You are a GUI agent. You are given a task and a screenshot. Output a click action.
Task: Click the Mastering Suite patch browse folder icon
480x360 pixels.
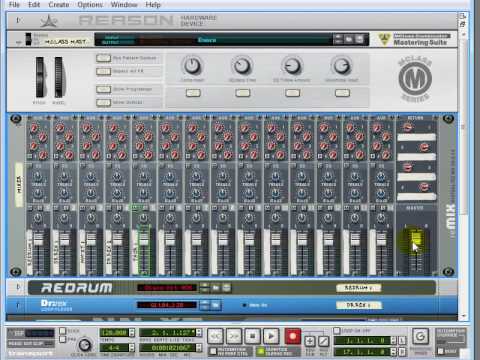pos(348,39)
